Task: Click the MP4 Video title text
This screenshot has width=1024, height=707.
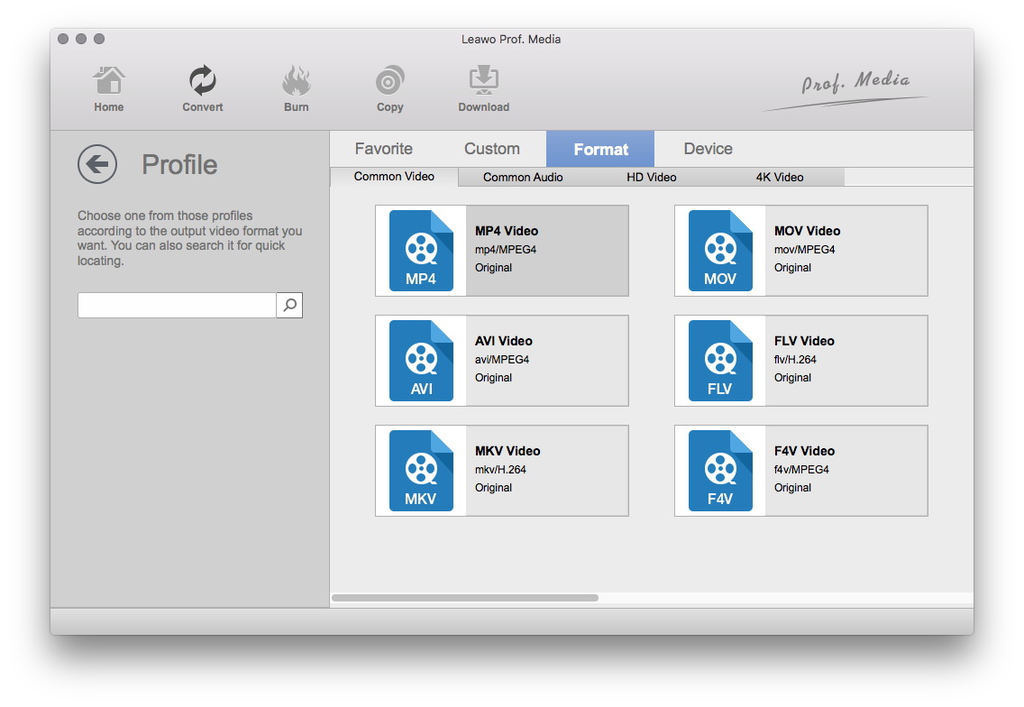Action: tap(507, 231)
